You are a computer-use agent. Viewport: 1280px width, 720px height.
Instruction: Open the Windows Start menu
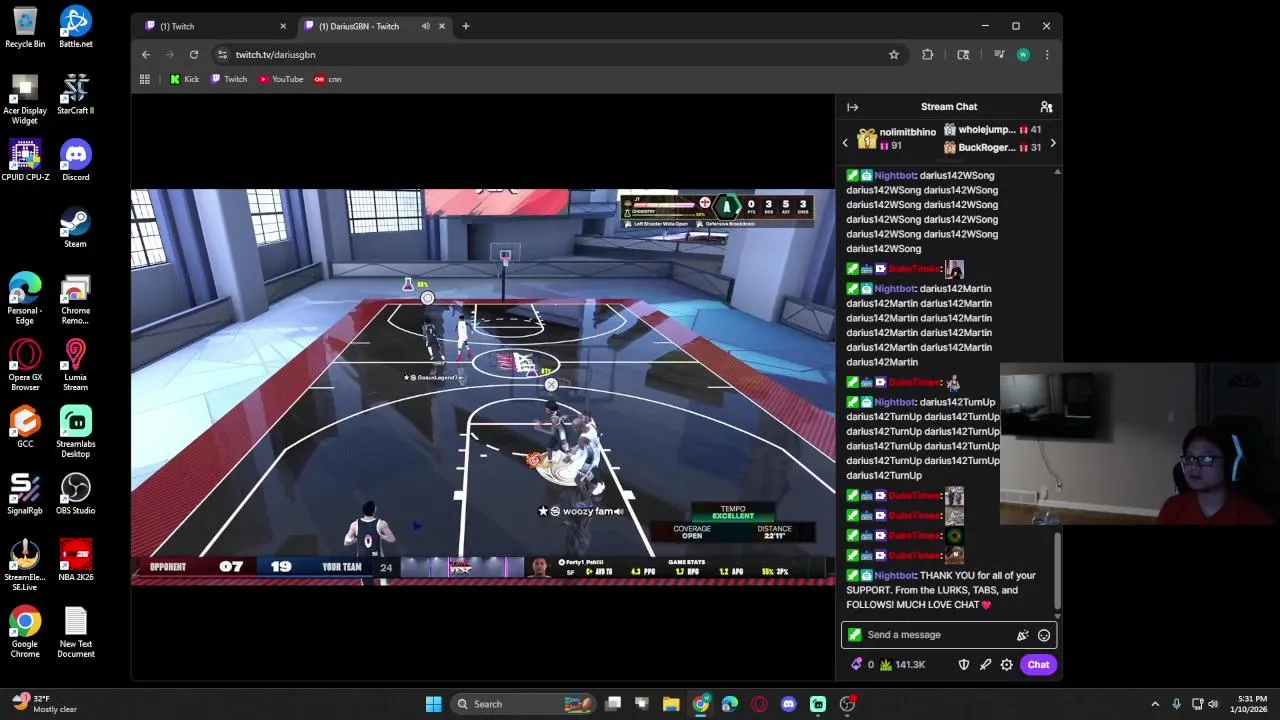[x=434, y=704]
